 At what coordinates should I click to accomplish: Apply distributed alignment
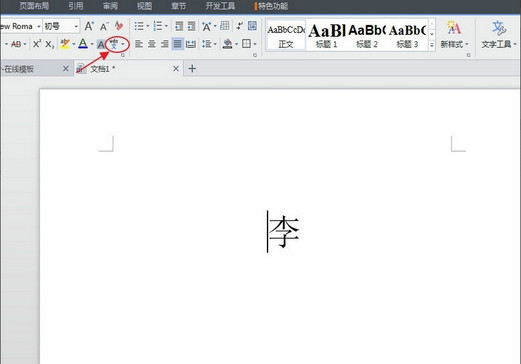(x=191, y=44)
